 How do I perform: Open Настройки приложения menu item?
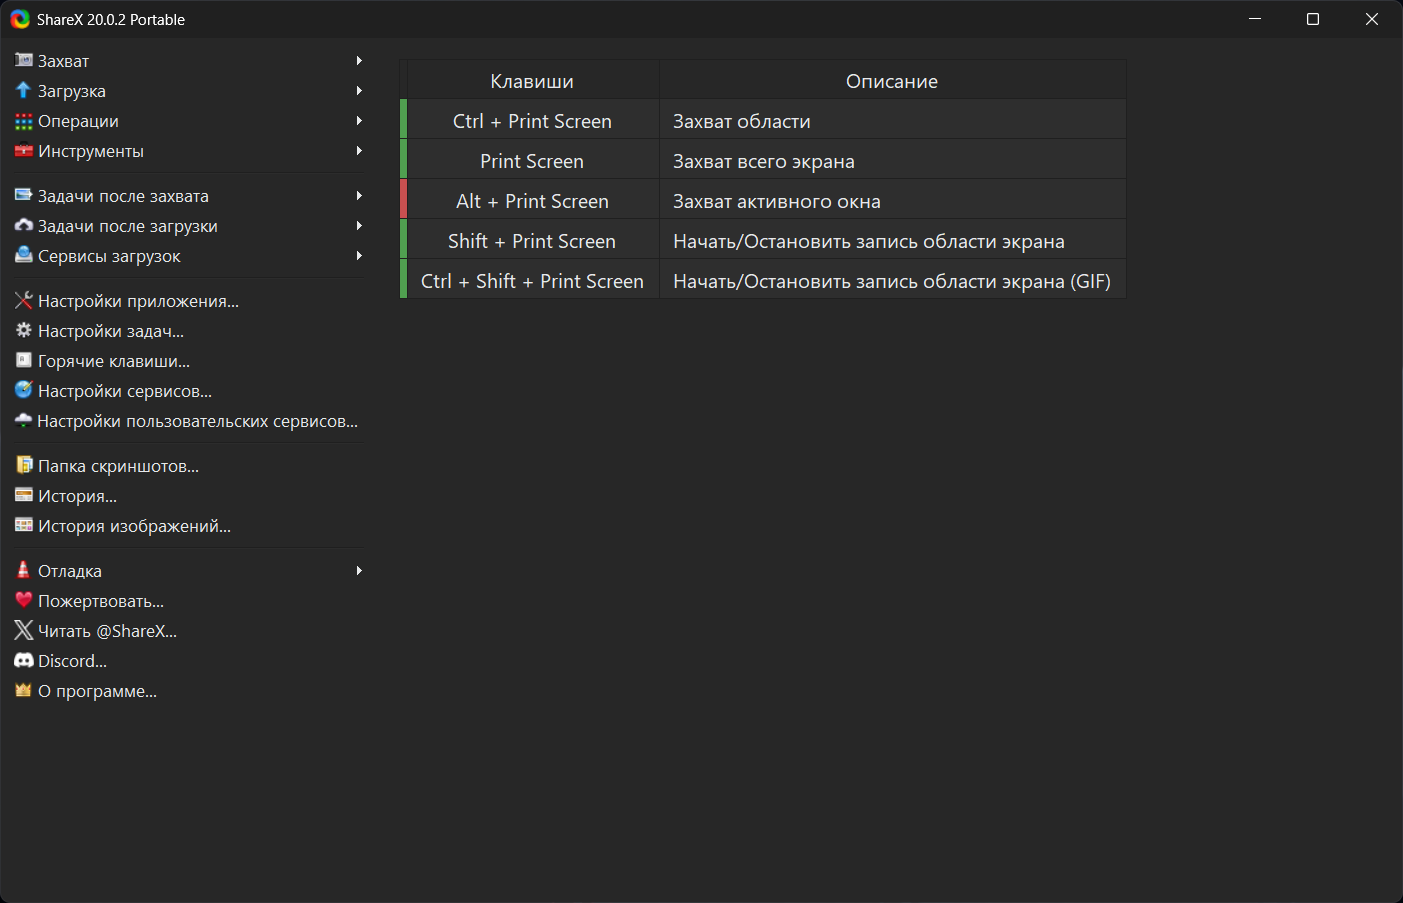(x=138, y=301)
